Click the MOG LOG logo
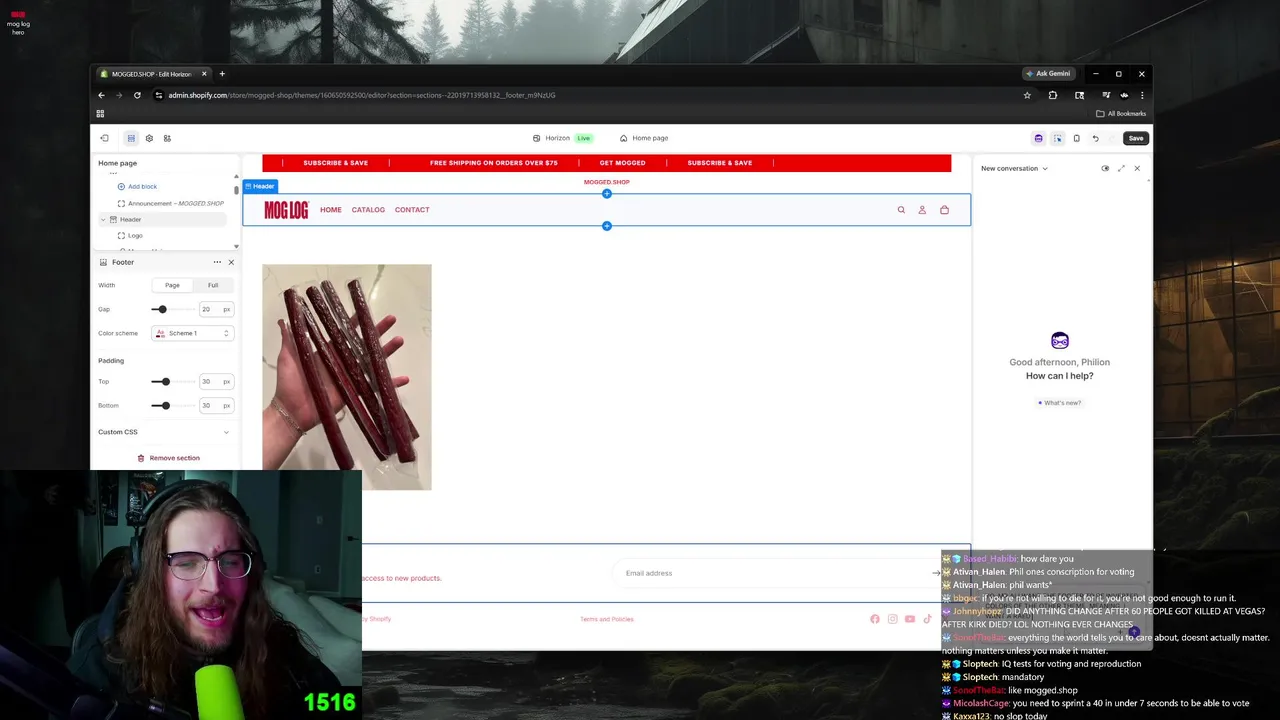This screenshot has width=1280, height=720. (x=287, y=210)
